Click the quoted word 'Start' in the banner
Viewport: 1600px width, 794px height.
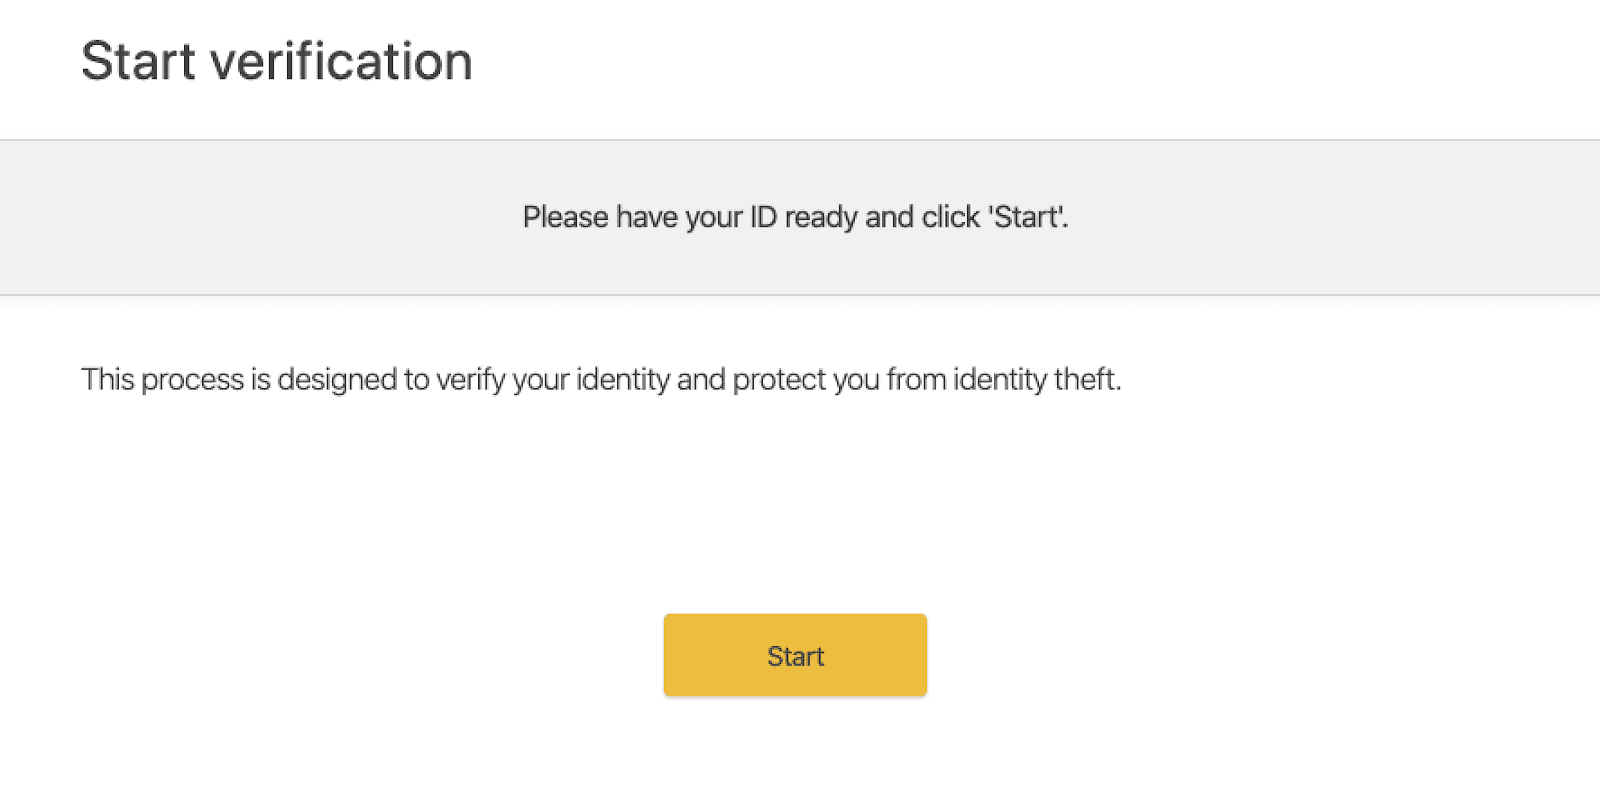tap(1027, 217)
